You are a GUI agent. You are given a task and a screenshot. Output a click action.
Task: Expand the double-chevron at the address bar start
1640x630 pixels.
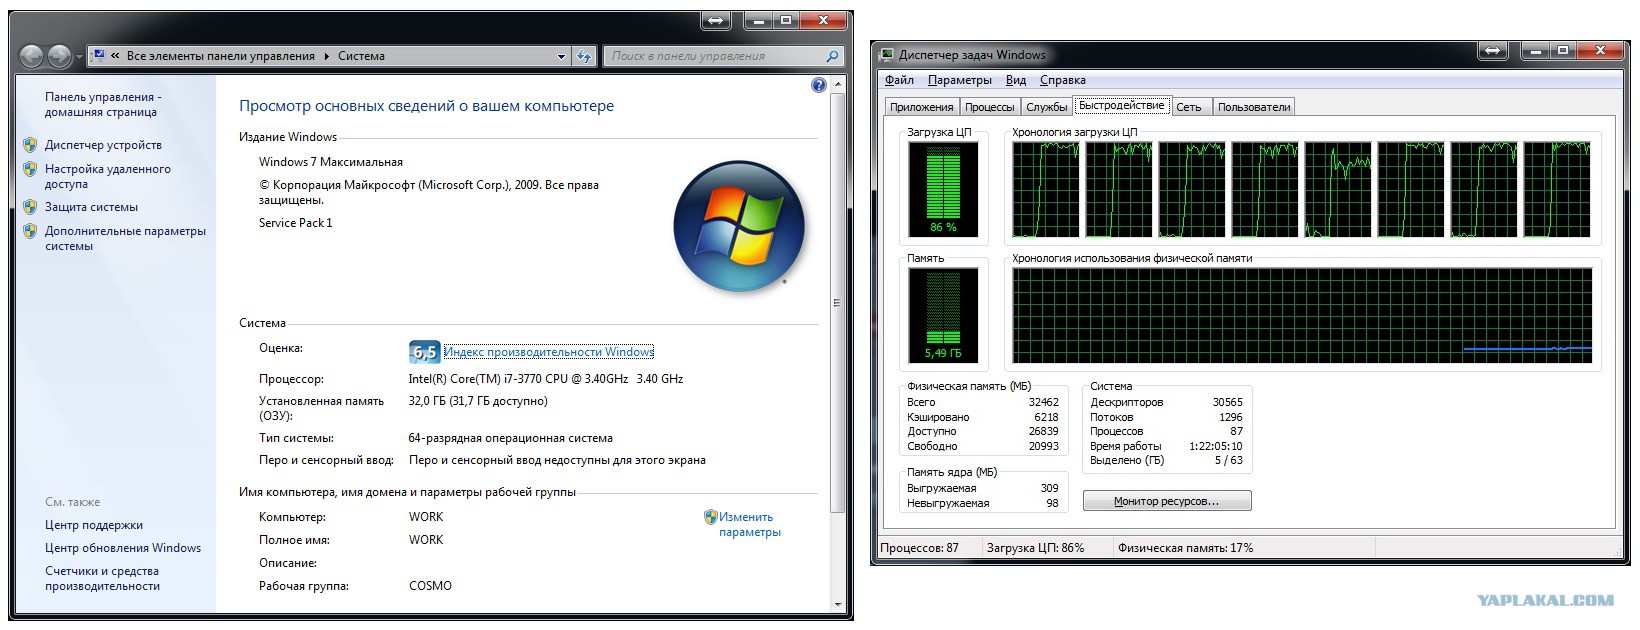pyautogui.click(x=116, y=57)
